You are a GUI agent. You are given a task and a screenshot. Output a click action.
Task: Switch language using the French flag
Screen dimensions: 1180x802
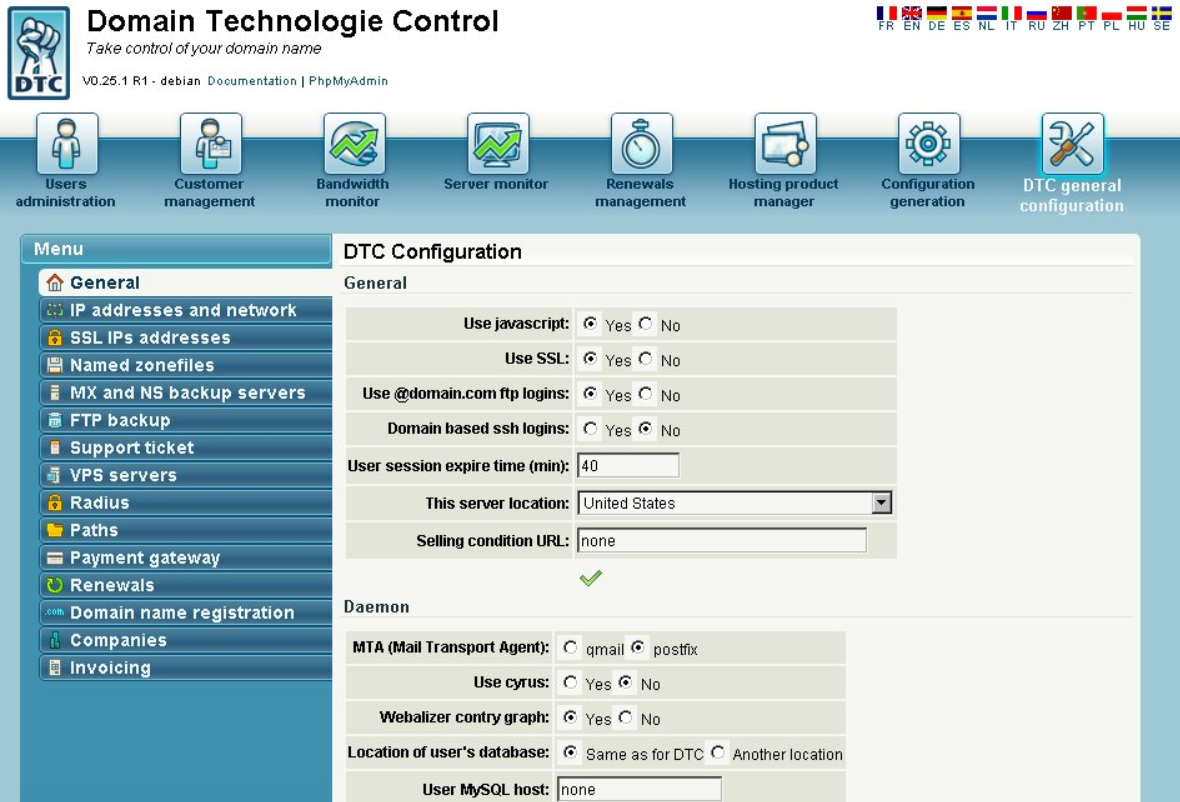pos(886,15)
